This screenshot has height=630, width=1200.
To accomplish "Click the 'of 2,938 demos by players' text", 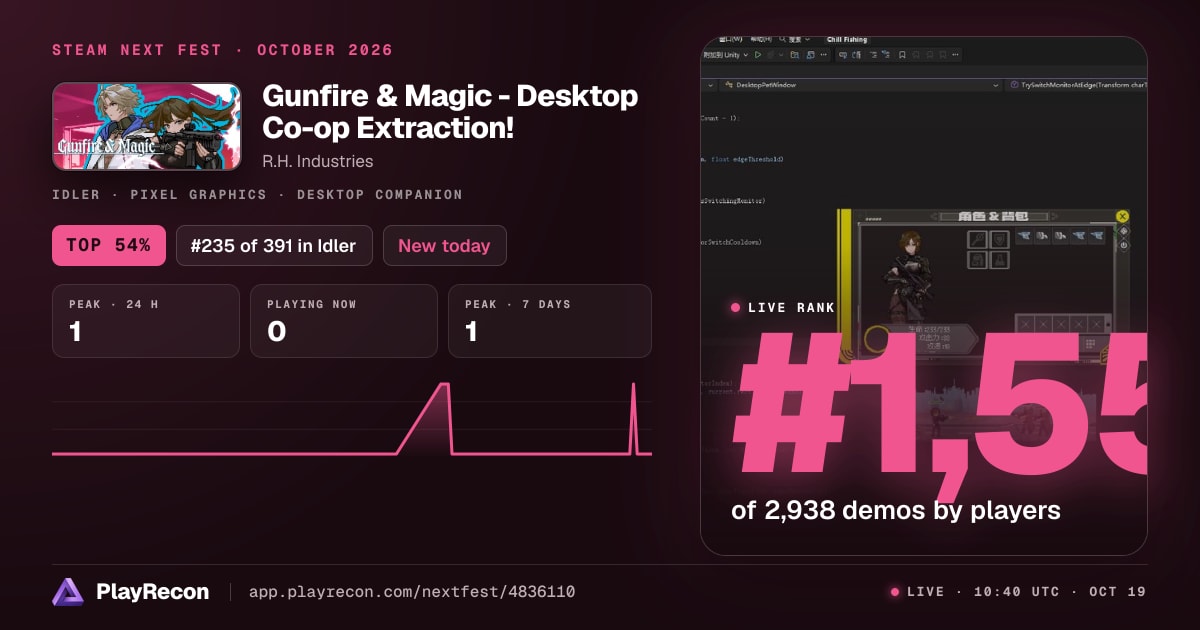I will (896, 510).
